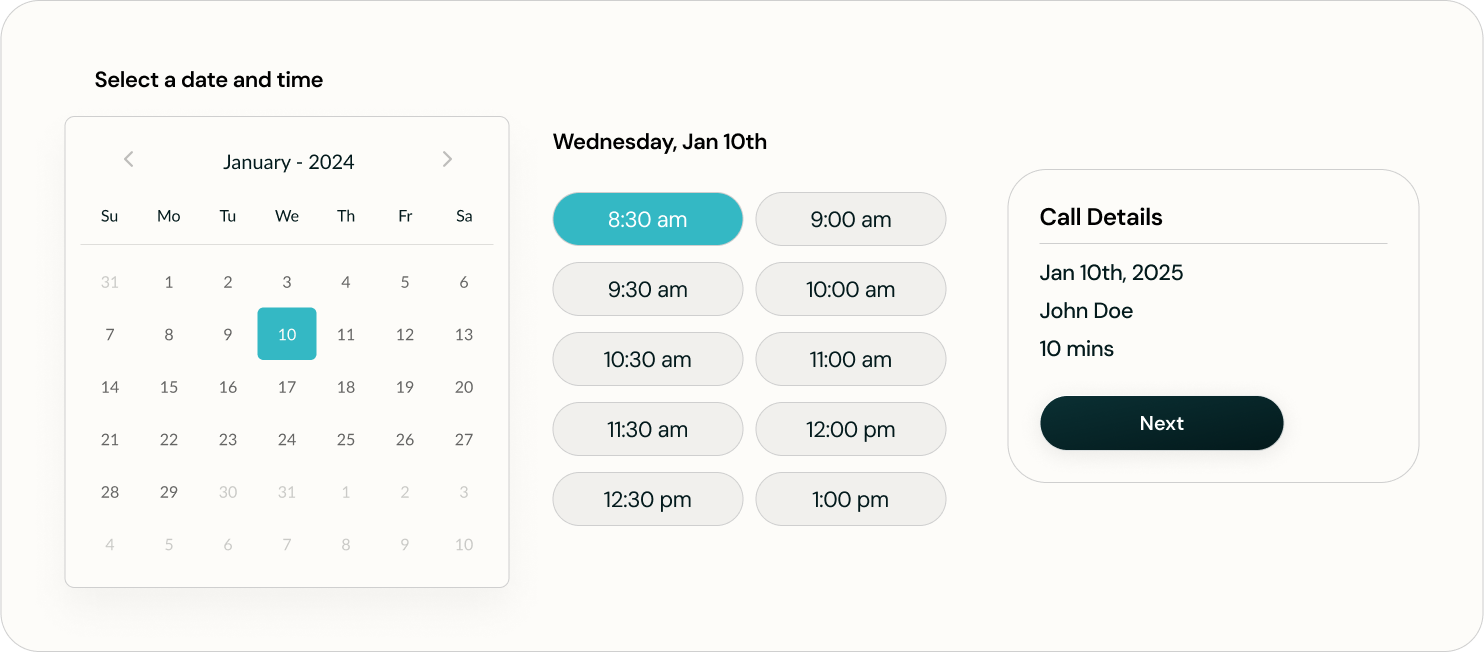Pick the 10:30 am time slot
The image size is (1484, 653).
[648, 359]
